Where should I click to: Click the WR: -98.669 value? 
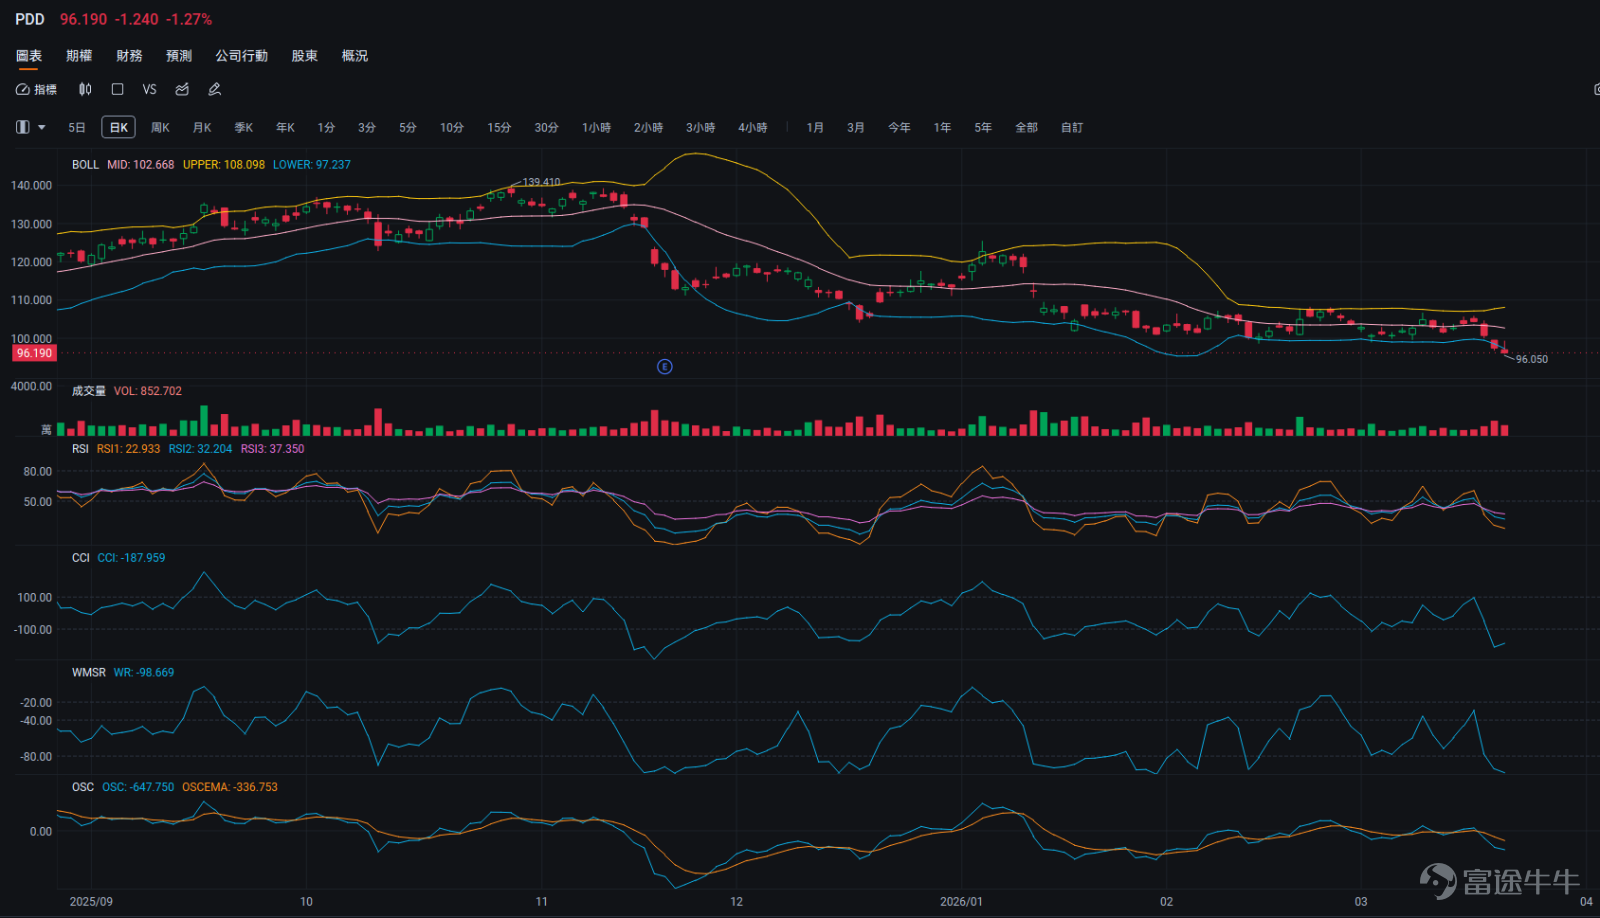[143, 673]
